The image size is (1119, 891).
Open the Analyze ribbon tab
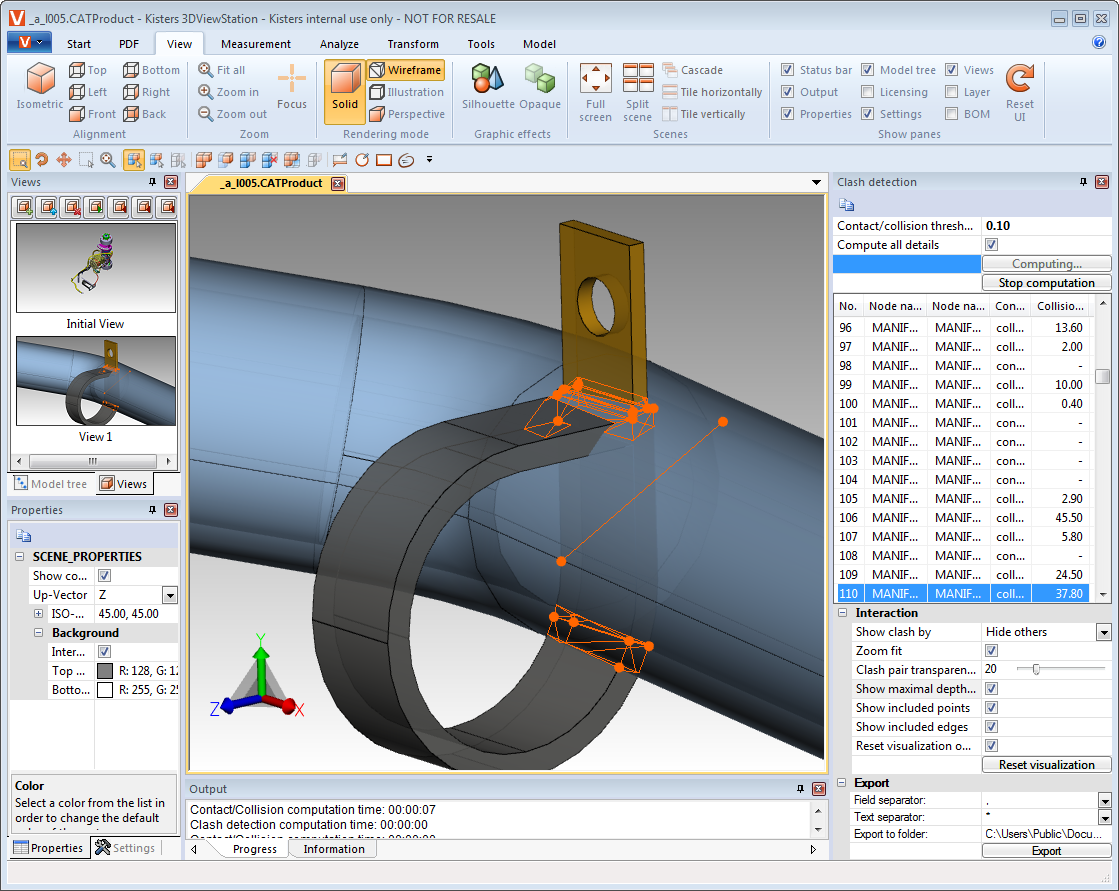[x=339, y=44]
